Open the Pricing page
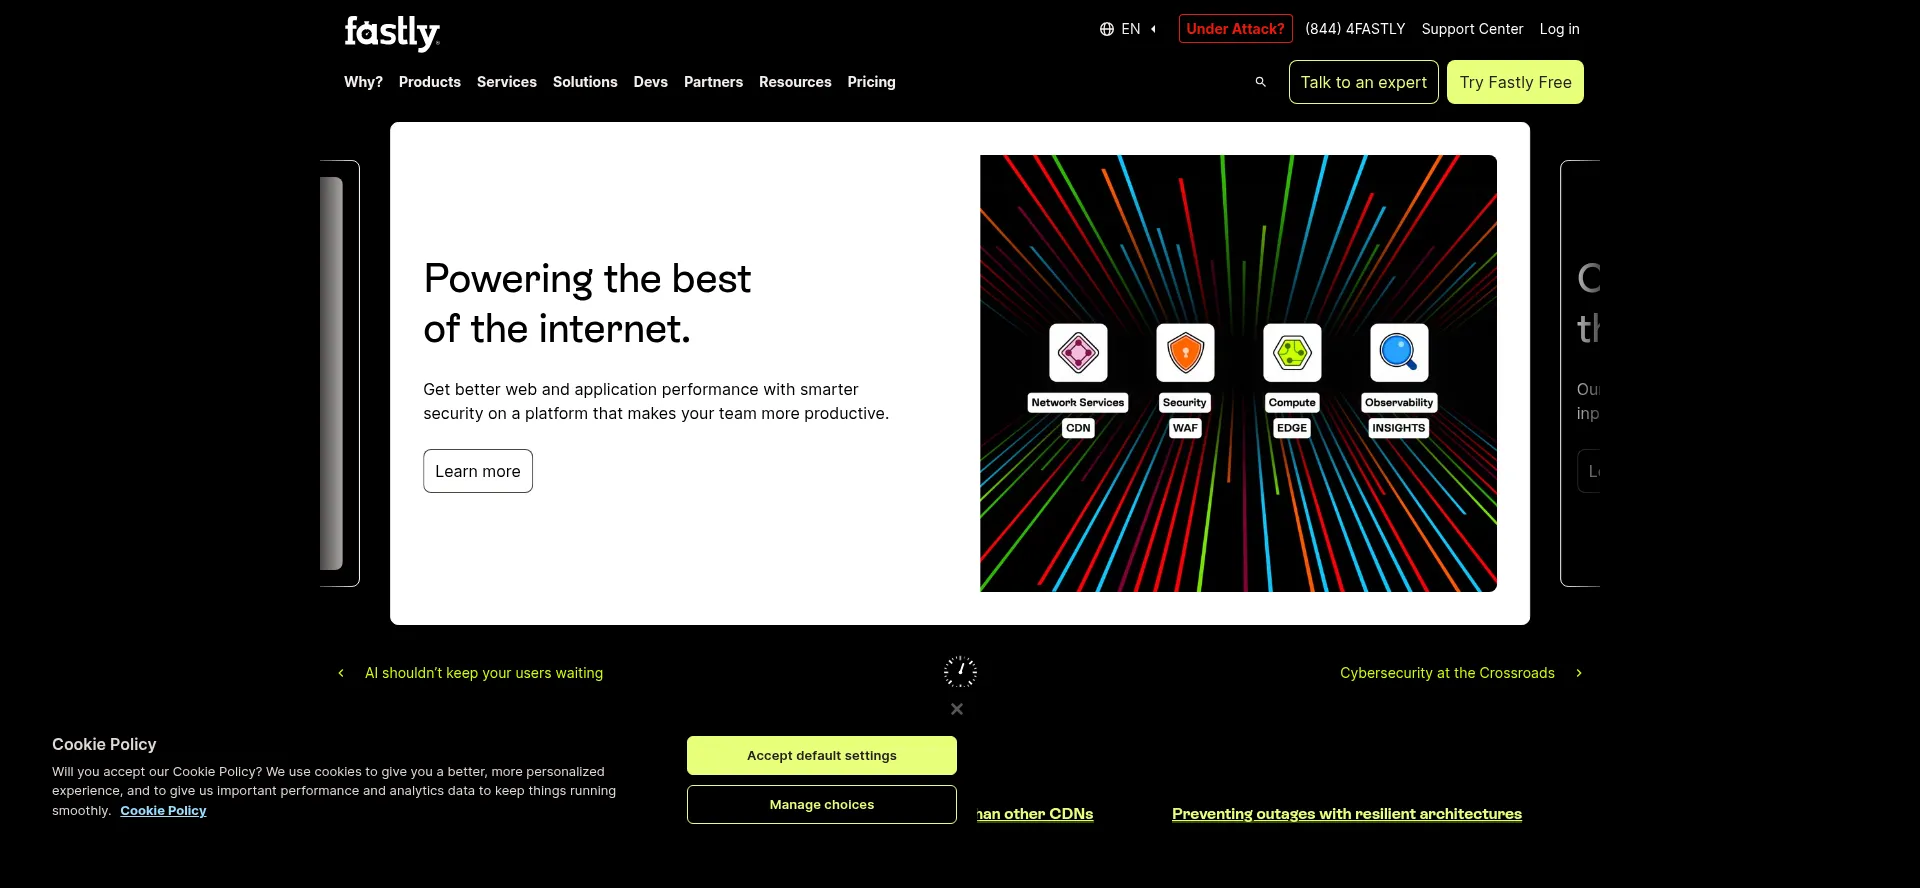 click(x=871, y=82)
